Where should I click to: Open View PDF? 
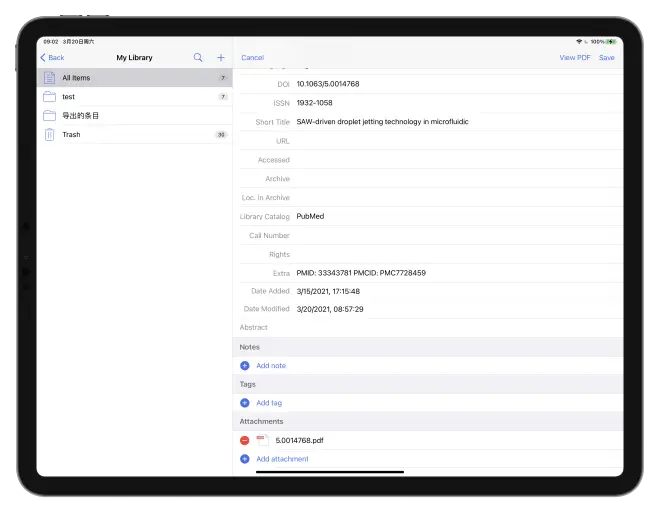point(575,58)
